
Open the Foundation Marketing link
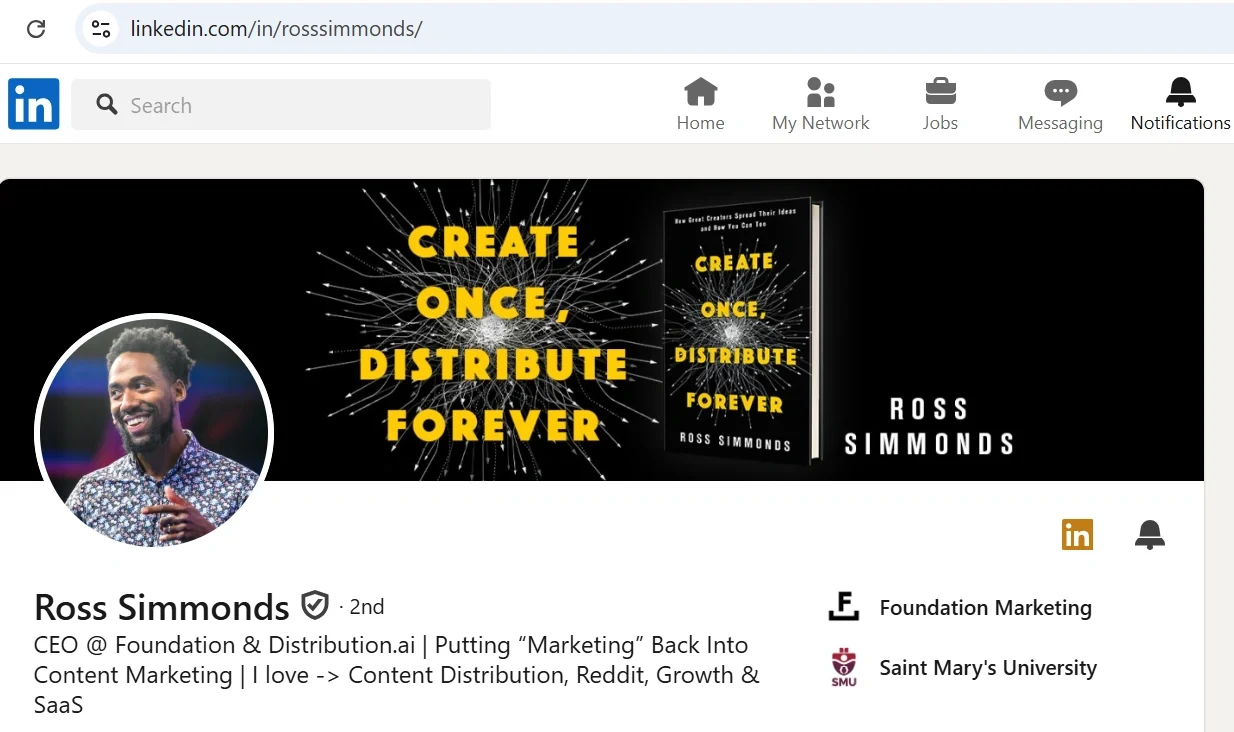pos(985,607)
